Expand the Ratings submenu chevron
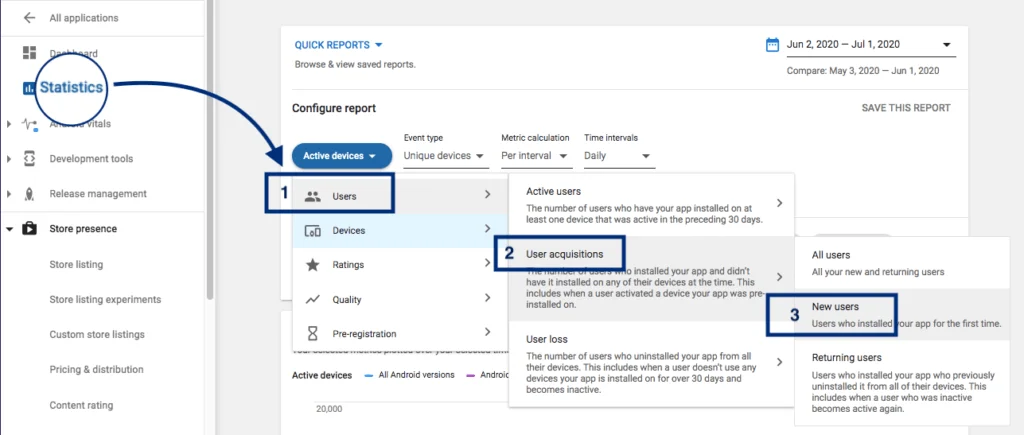Viewport: 1024px width, 435px height. [487, 263]
